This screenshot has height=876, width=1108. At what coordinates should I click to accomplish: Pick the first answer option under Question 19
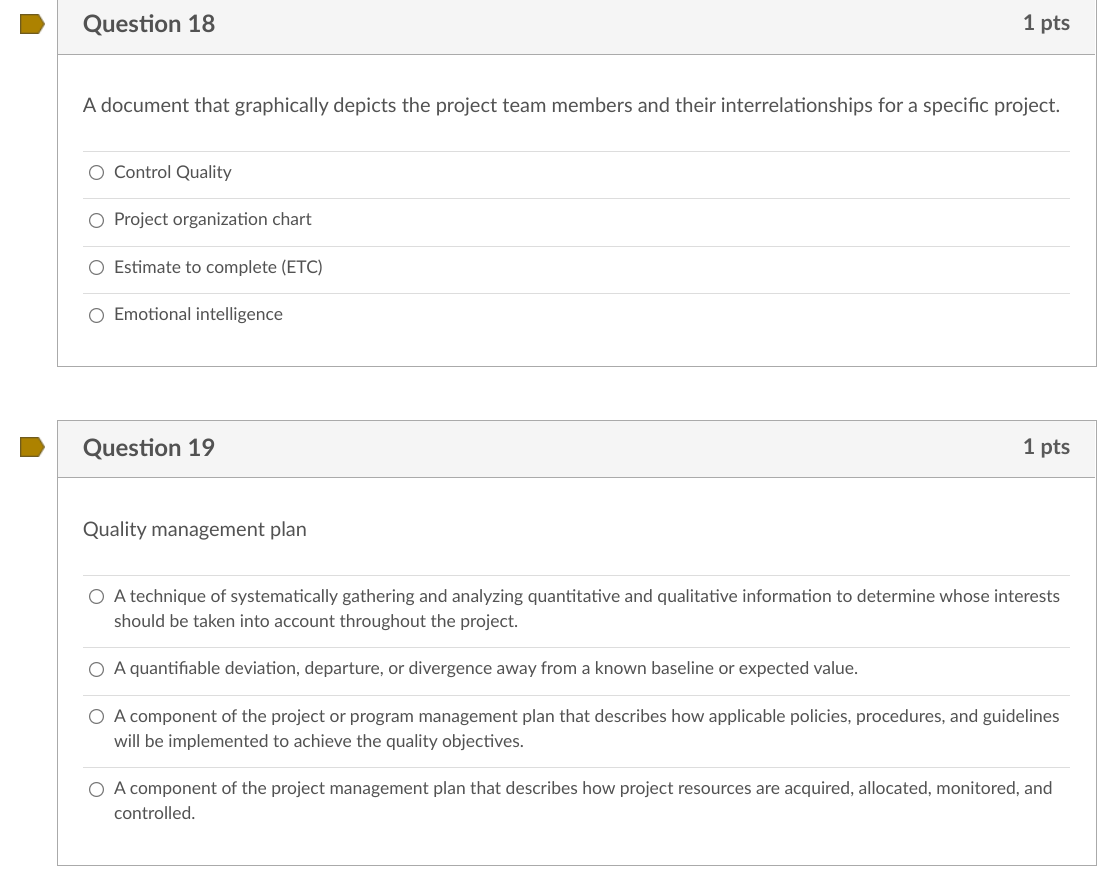(96, 596)
